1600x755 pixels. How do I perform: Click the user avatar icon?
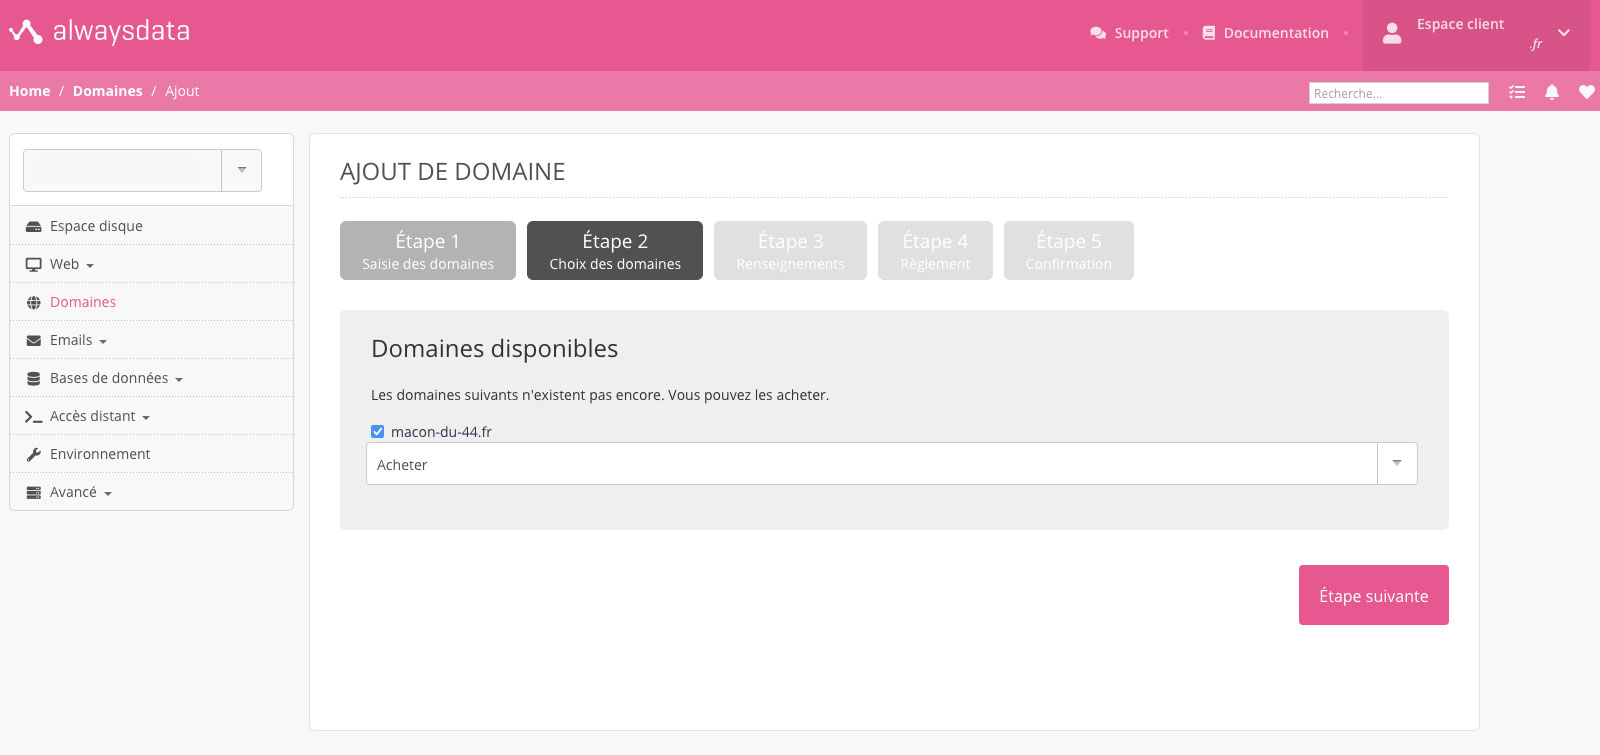[1392, 34]
